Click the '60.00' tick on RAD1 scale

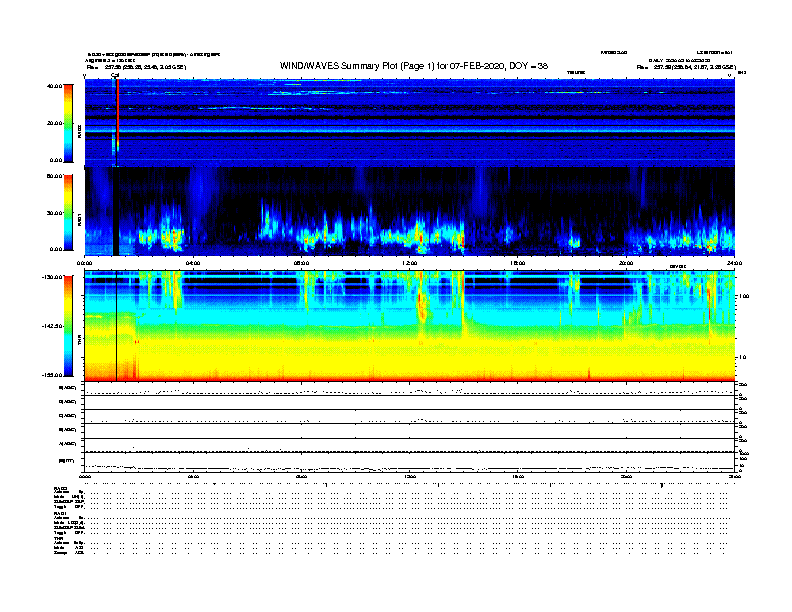55,176
